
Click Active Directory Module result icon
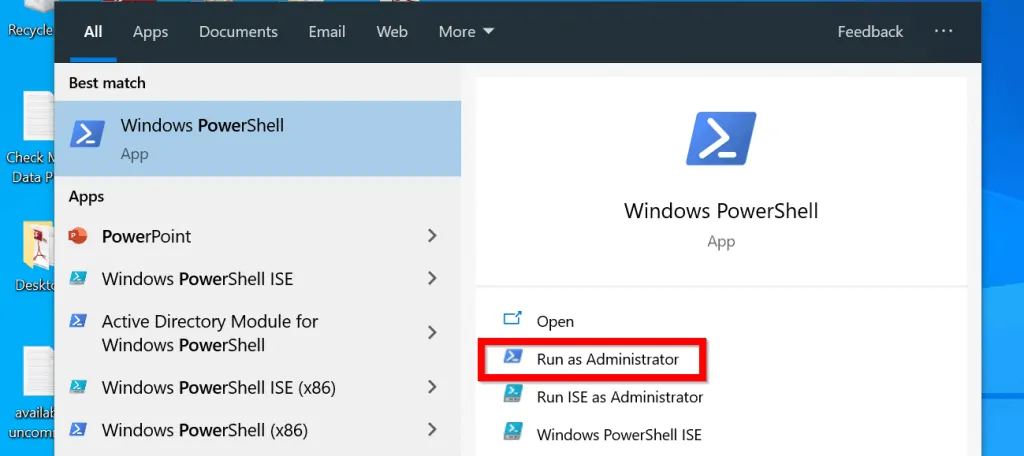78,321
